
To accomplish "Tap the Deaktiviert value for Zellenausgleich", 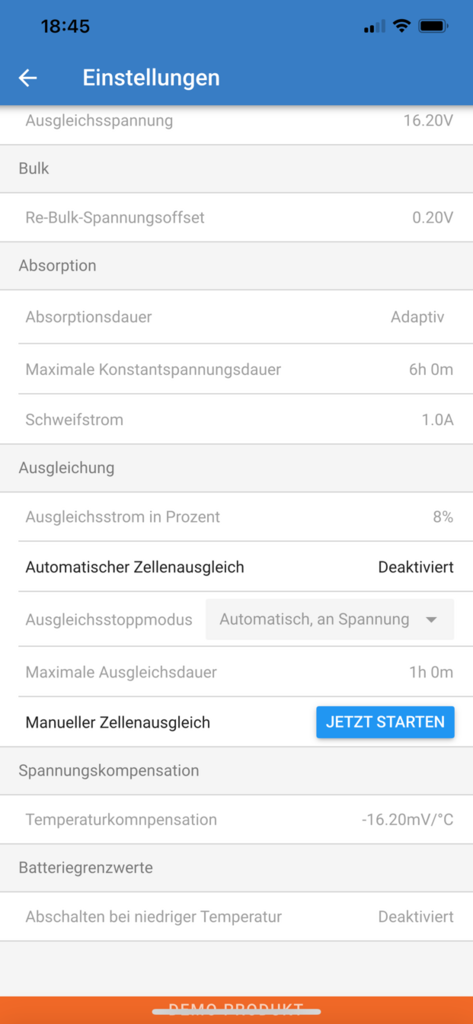I will point(416,567).
